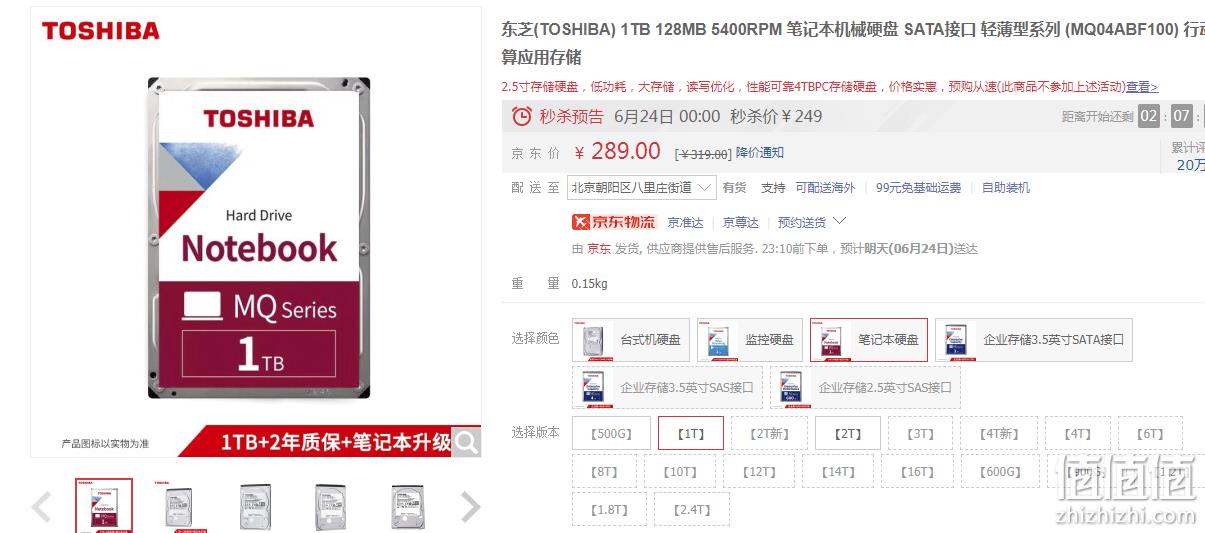Expand the delivery services chevron after 预约送货
Screen dimensions: 1205x533
tap(839, 221)
